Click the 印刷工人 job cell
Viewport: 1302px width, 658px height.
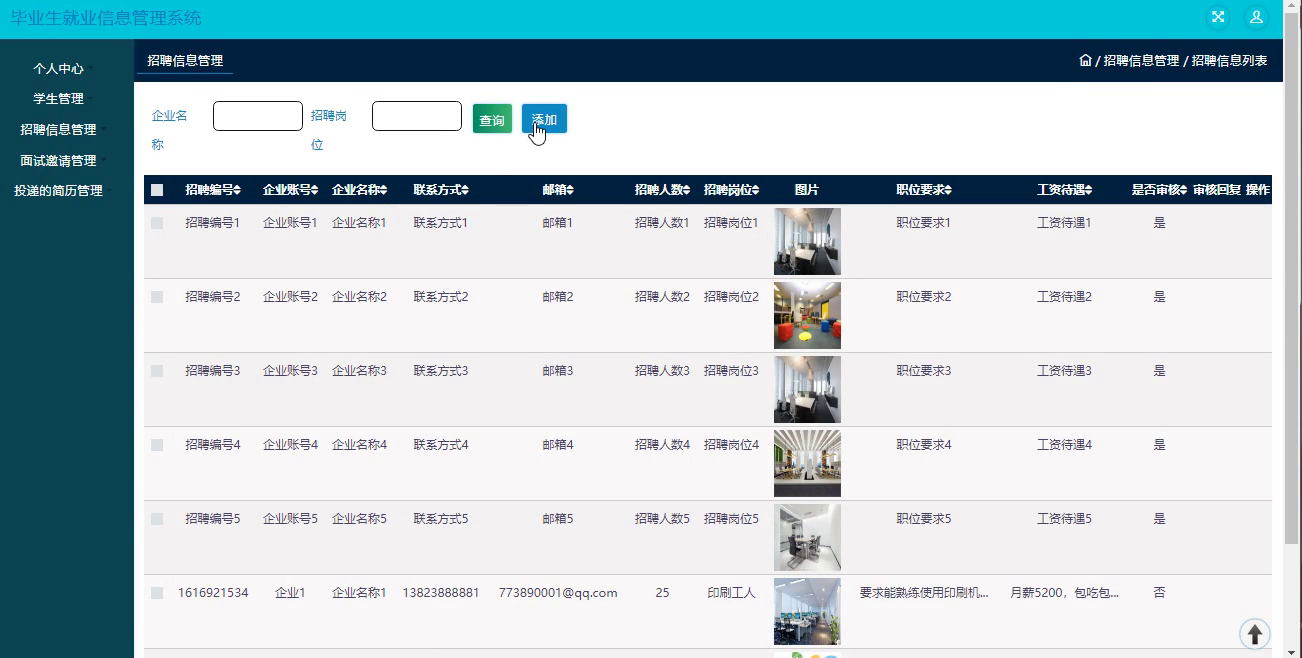click(x=732, y=593)
